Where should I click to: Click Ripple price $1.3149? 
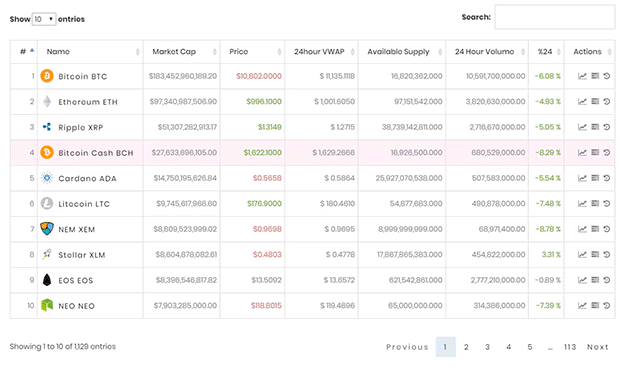270,127
